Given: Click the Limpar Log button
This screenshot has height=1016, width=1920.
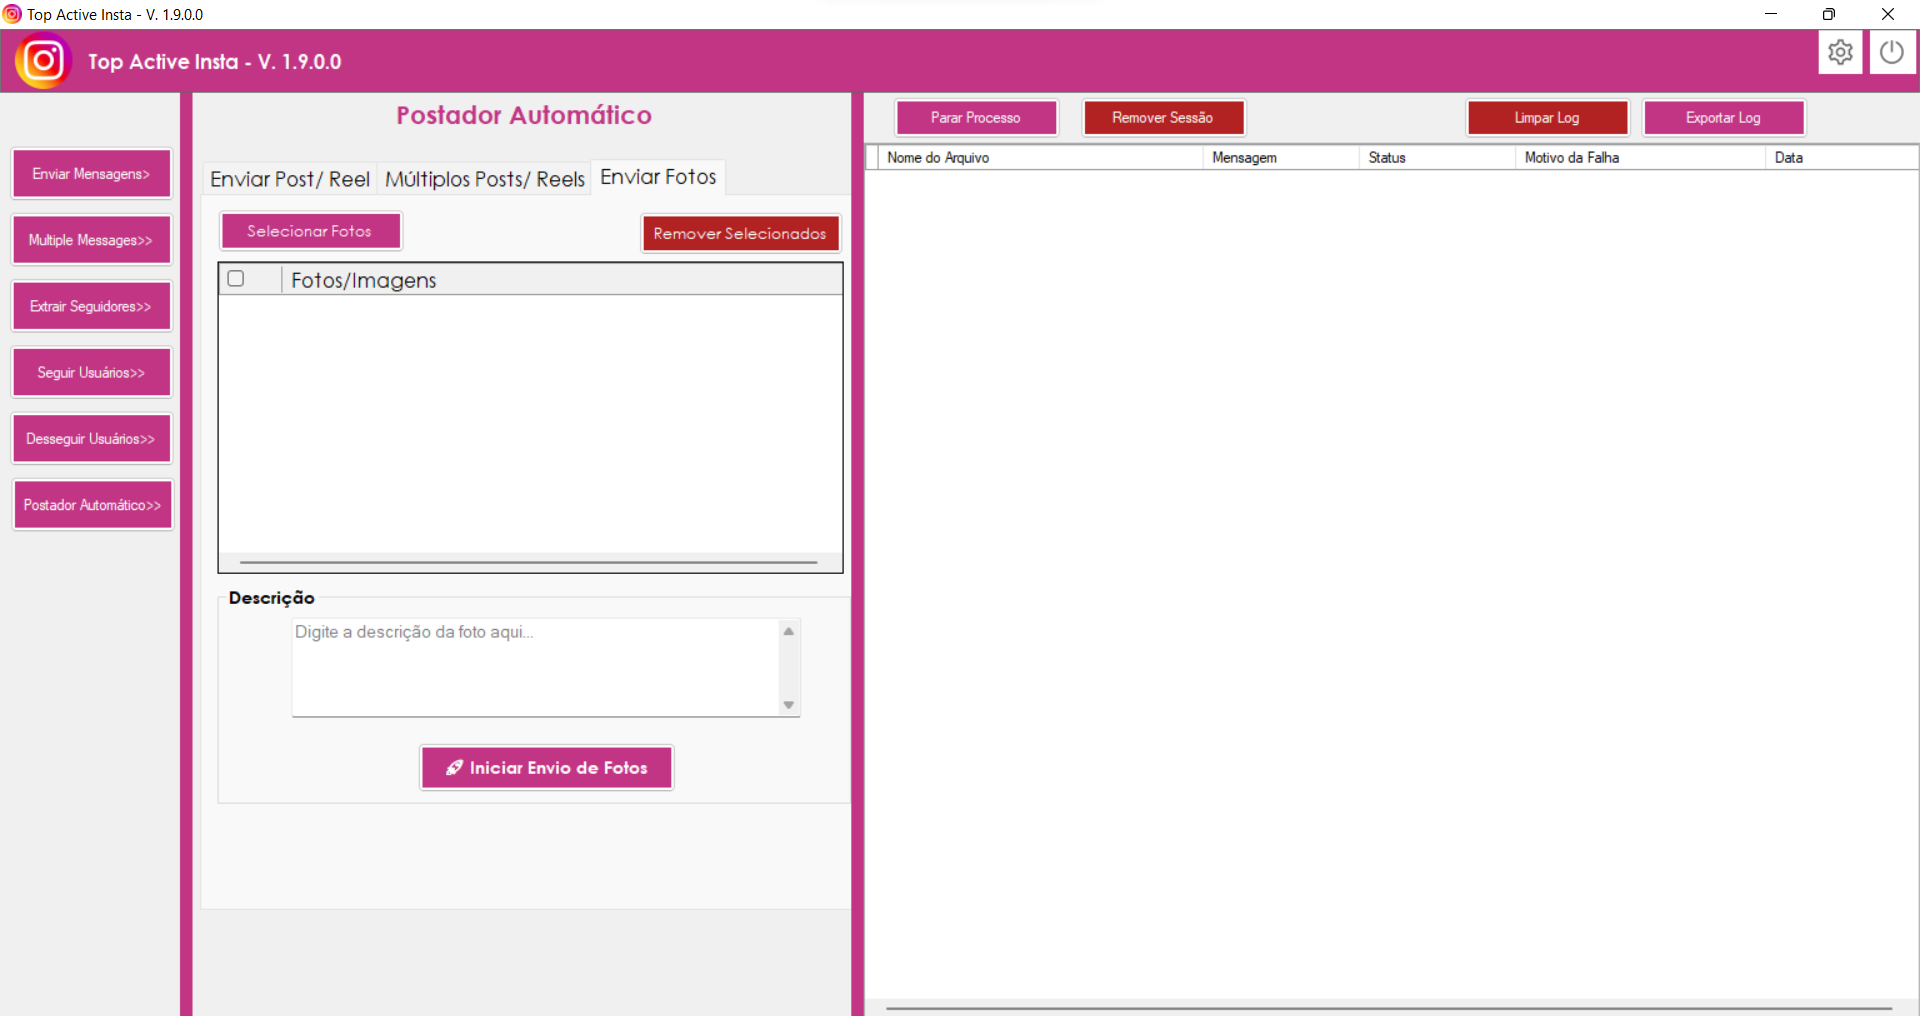Looking at the screenshot, I should [x=1547, y=118].
